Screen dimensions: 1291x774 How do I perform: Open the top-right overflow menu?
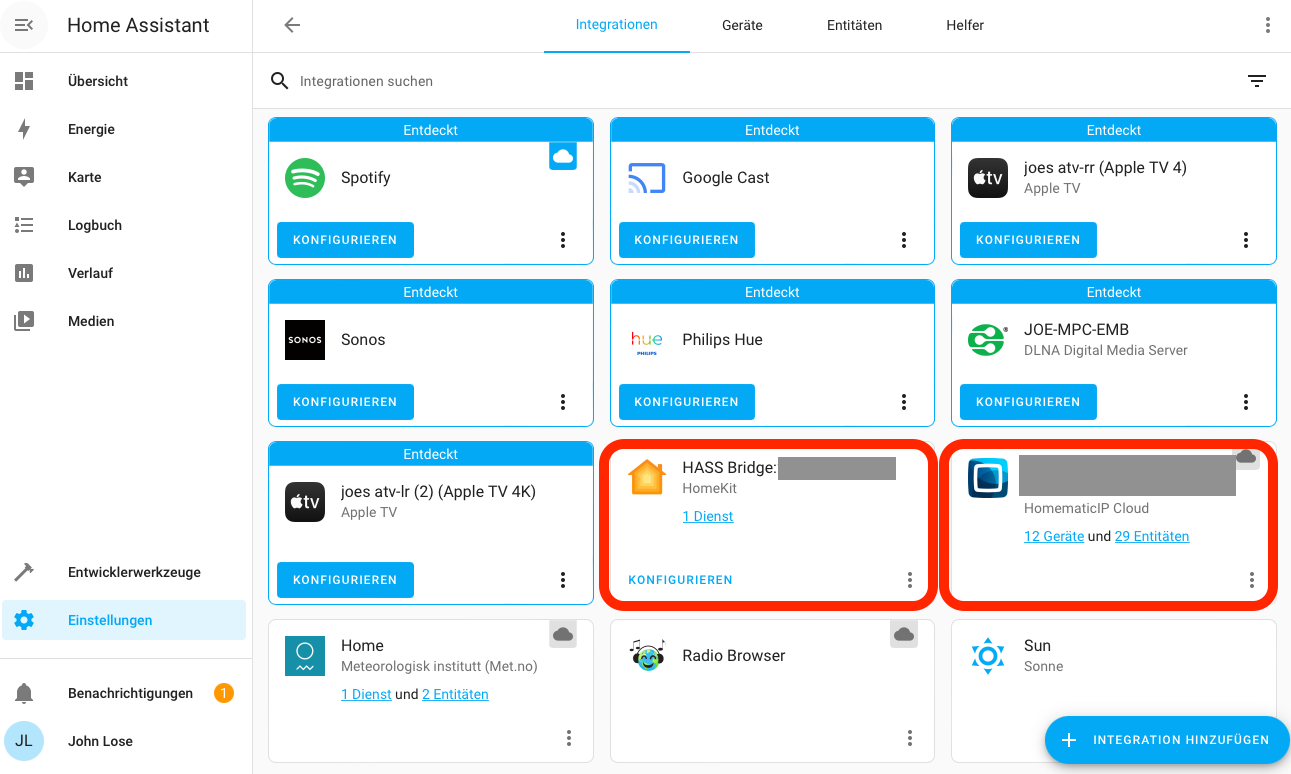pyautogui.click(x=1268, y=25)
